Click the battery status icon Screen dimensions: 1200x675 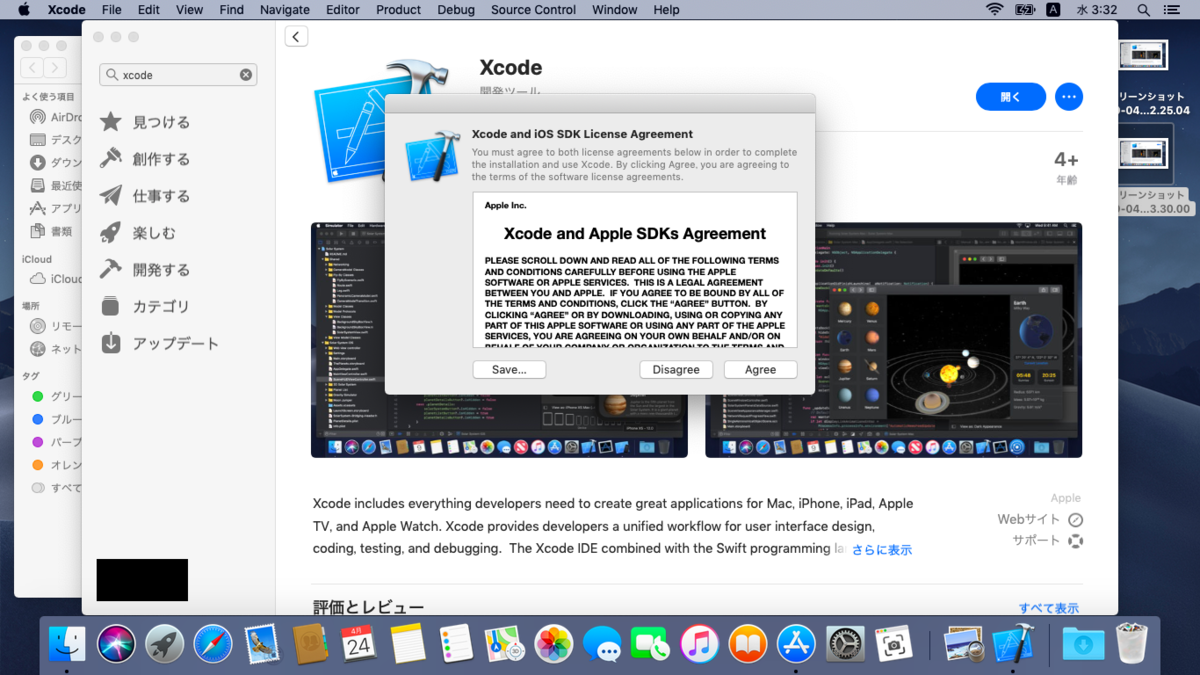1024,10
